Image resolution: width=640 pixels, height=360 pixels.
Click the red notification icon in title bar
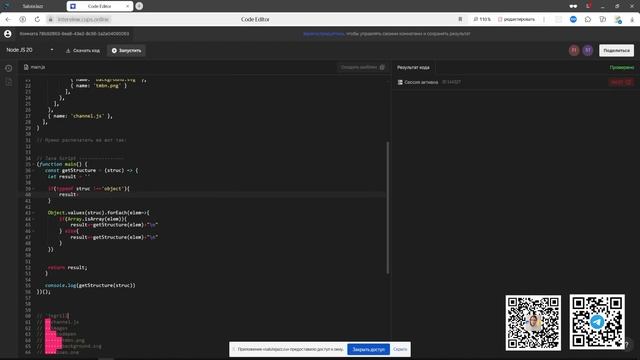[x=588, y=6]
